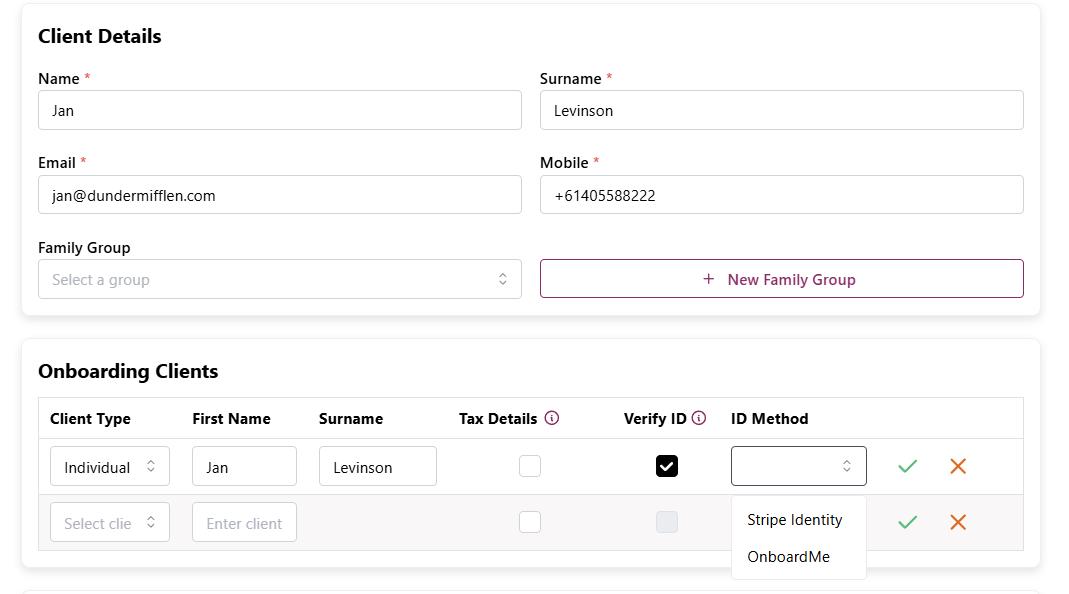Show info about Tax Details column
This screenshot has width=1069, height=594.
552,418
